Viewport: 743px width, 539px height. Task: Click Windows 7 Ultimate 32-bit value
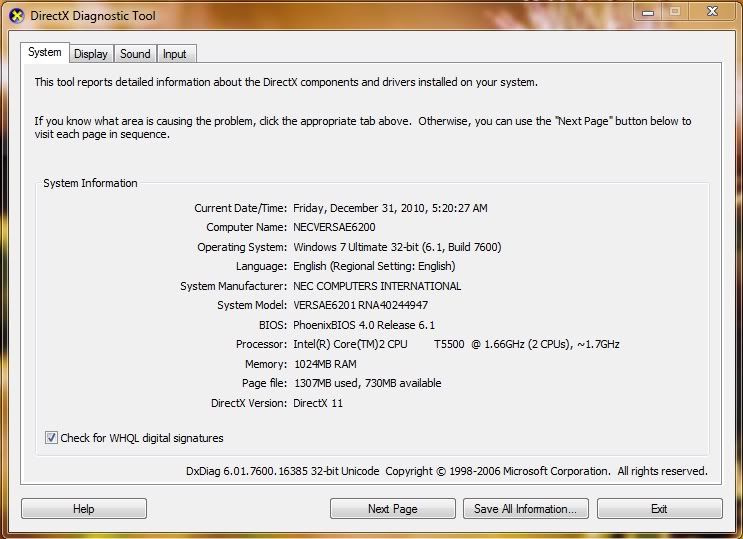coord(397,247)
